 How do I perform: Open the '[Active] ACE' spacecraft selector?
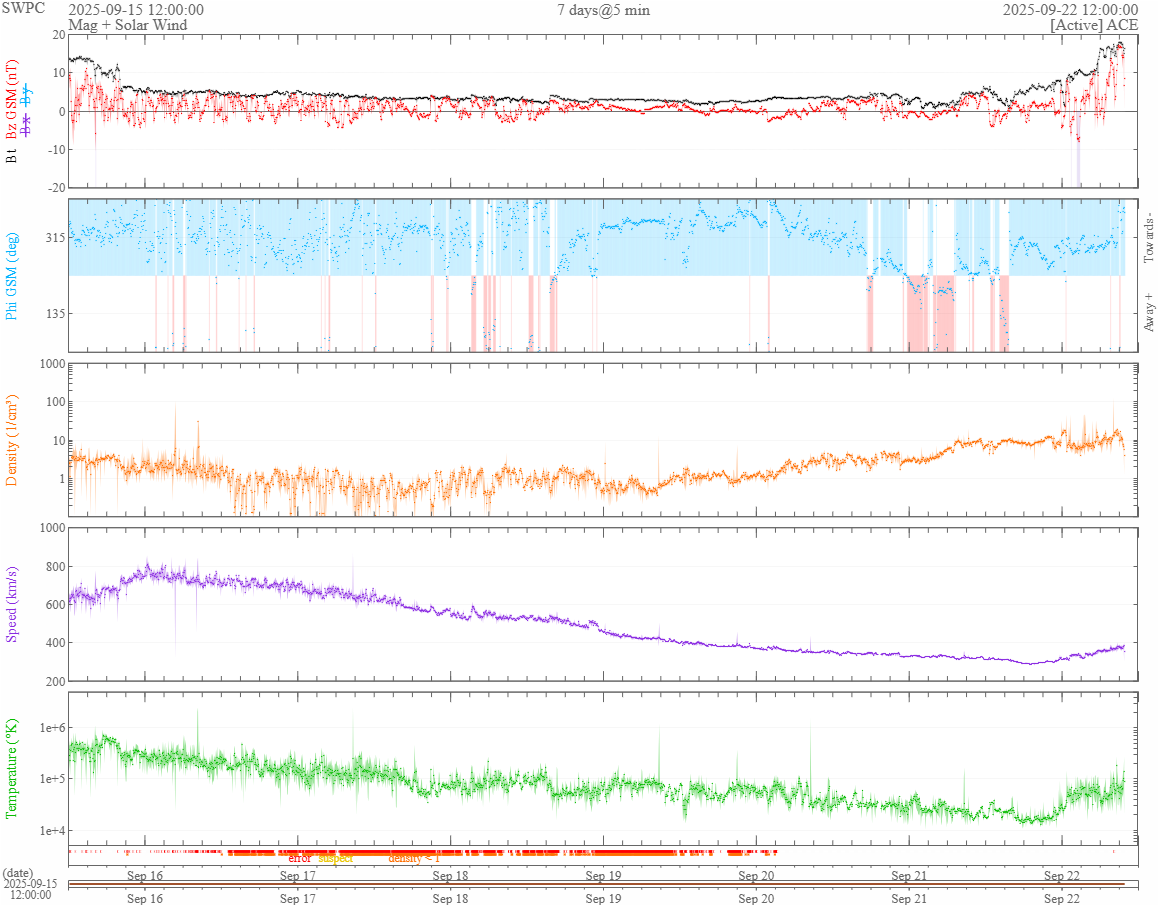[x=1094, y=25]
